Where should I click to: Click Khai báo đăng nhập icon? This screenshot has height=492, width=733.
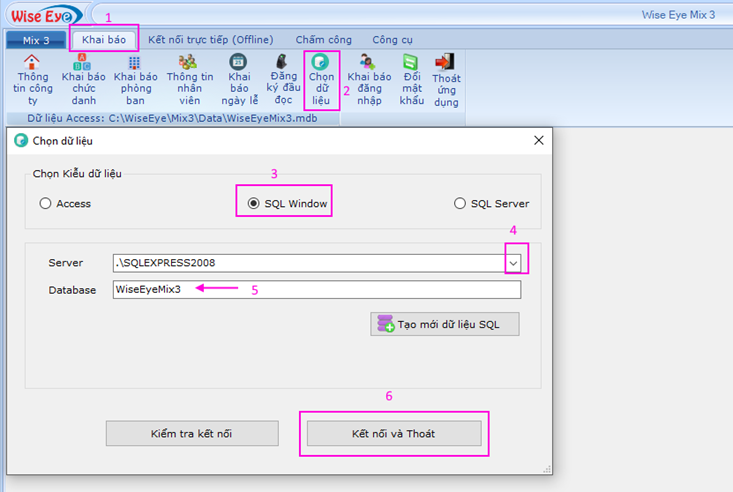[x=369, y=62]
